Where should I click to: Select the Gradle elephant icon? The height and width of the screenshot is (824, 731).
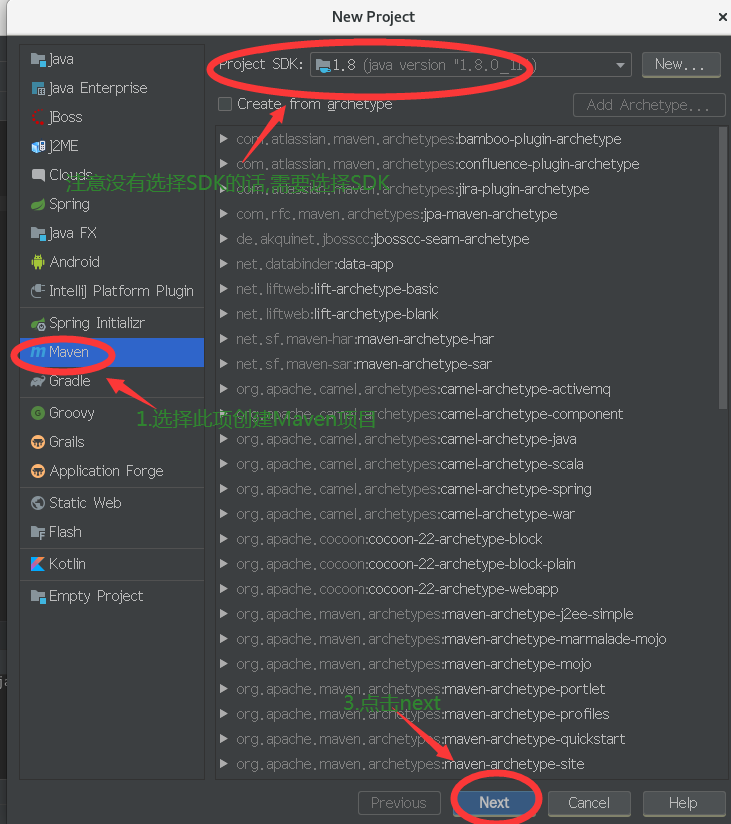coord(38,381)
